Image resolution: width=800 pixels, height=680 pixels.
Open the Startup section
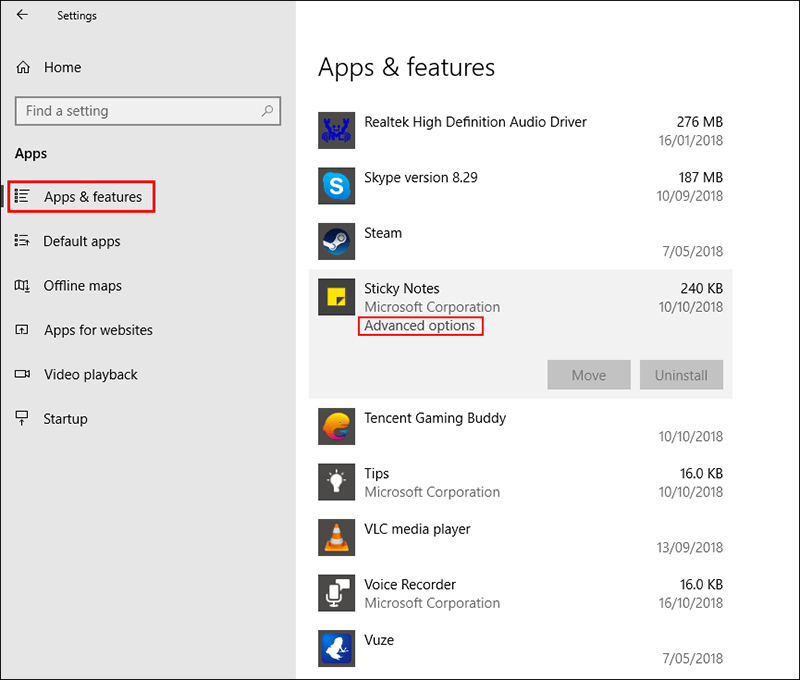(x=65, y=418)
